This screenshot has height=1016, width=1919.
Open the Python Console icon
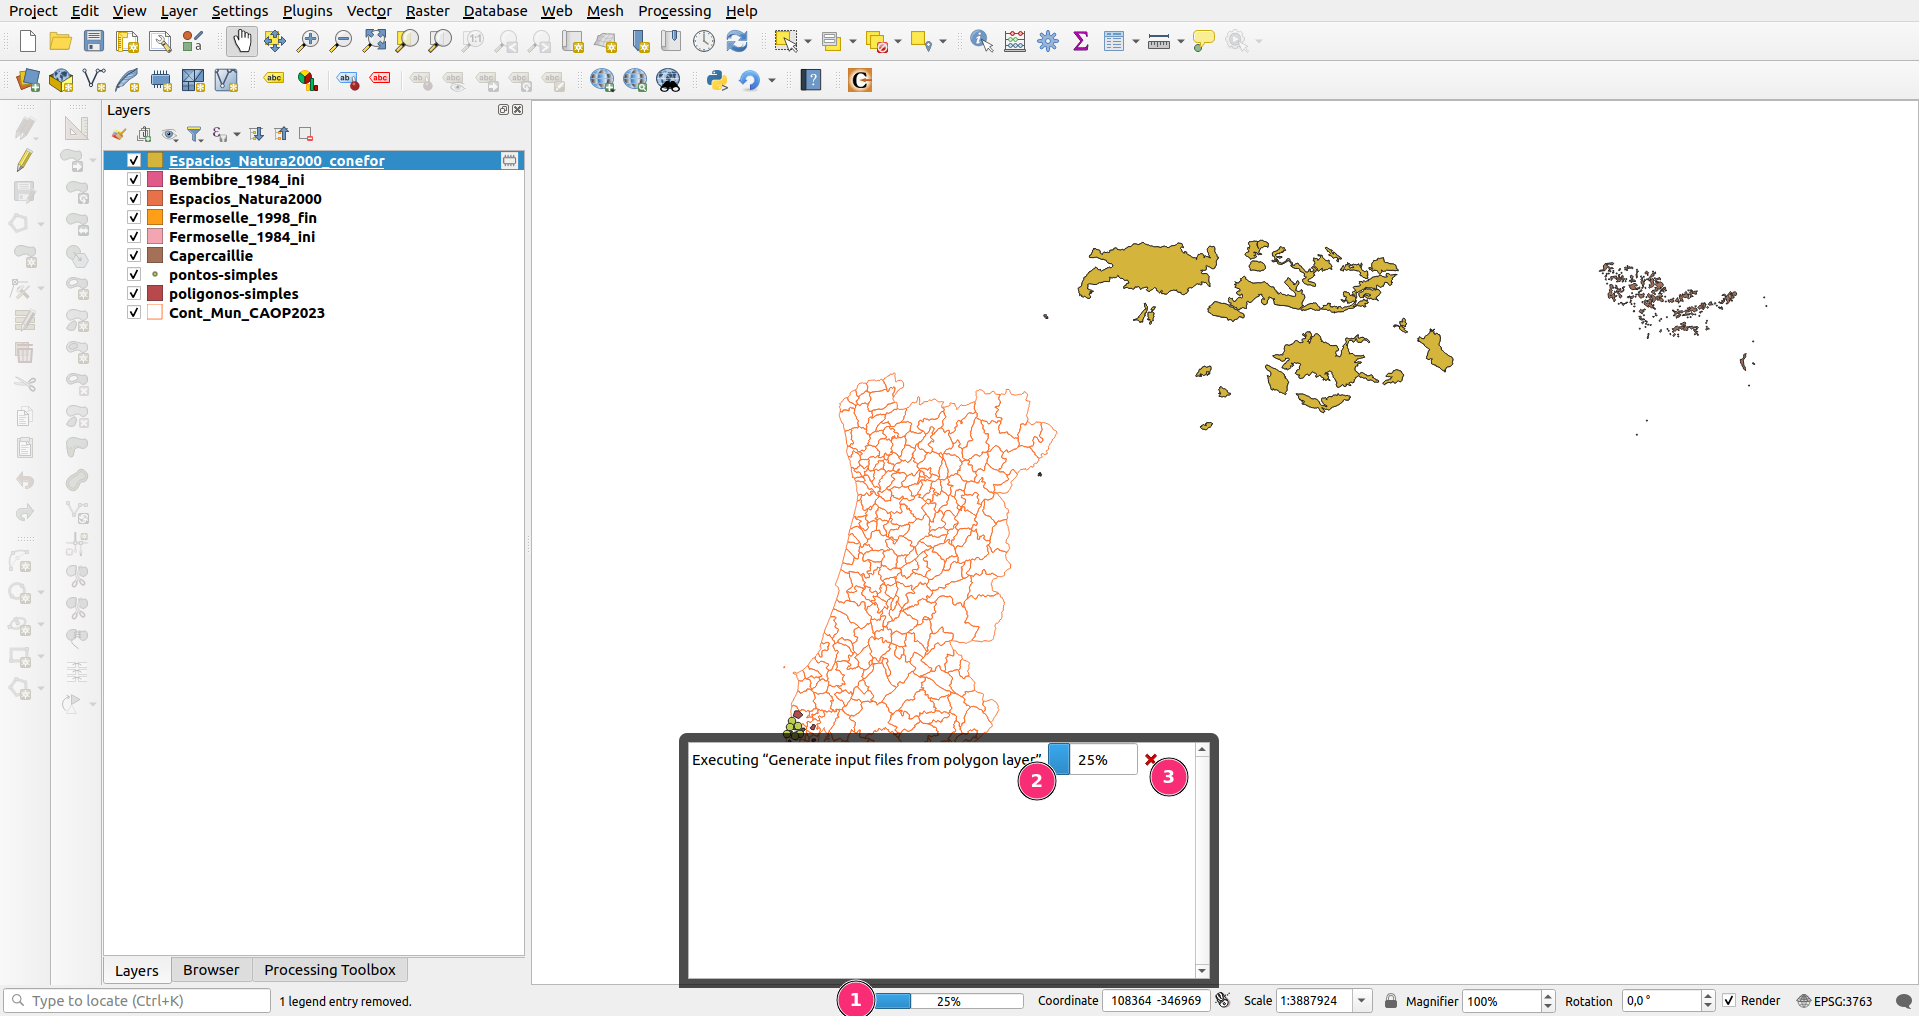point(717,80)
